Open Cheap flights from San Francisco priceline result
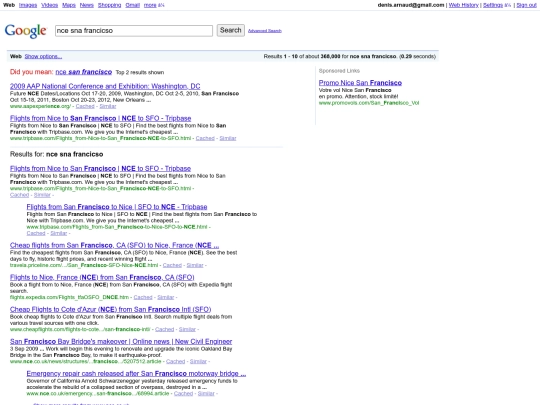 [114, 245]
